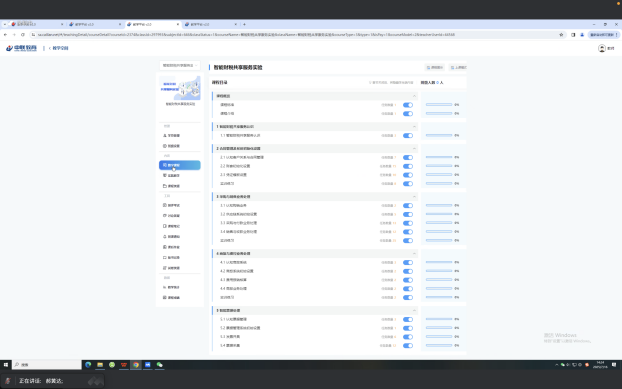The image size is (622, 389).
Task: Reload the page with the browser refresh icon
Action: click(x=23, y=35)
